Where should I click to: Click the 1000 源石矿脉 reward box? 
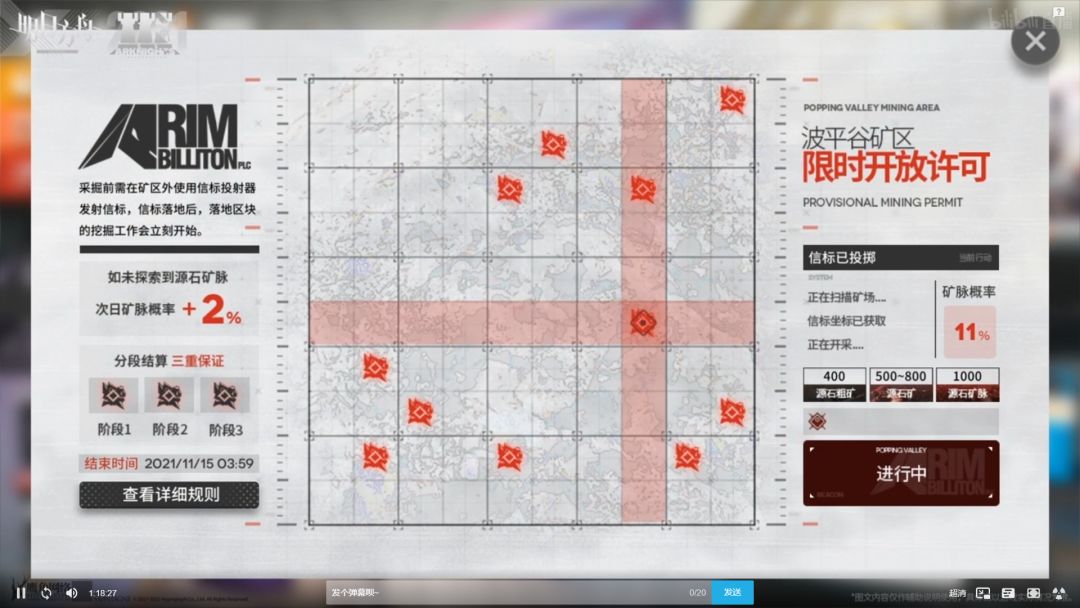(x=967, y=384)
